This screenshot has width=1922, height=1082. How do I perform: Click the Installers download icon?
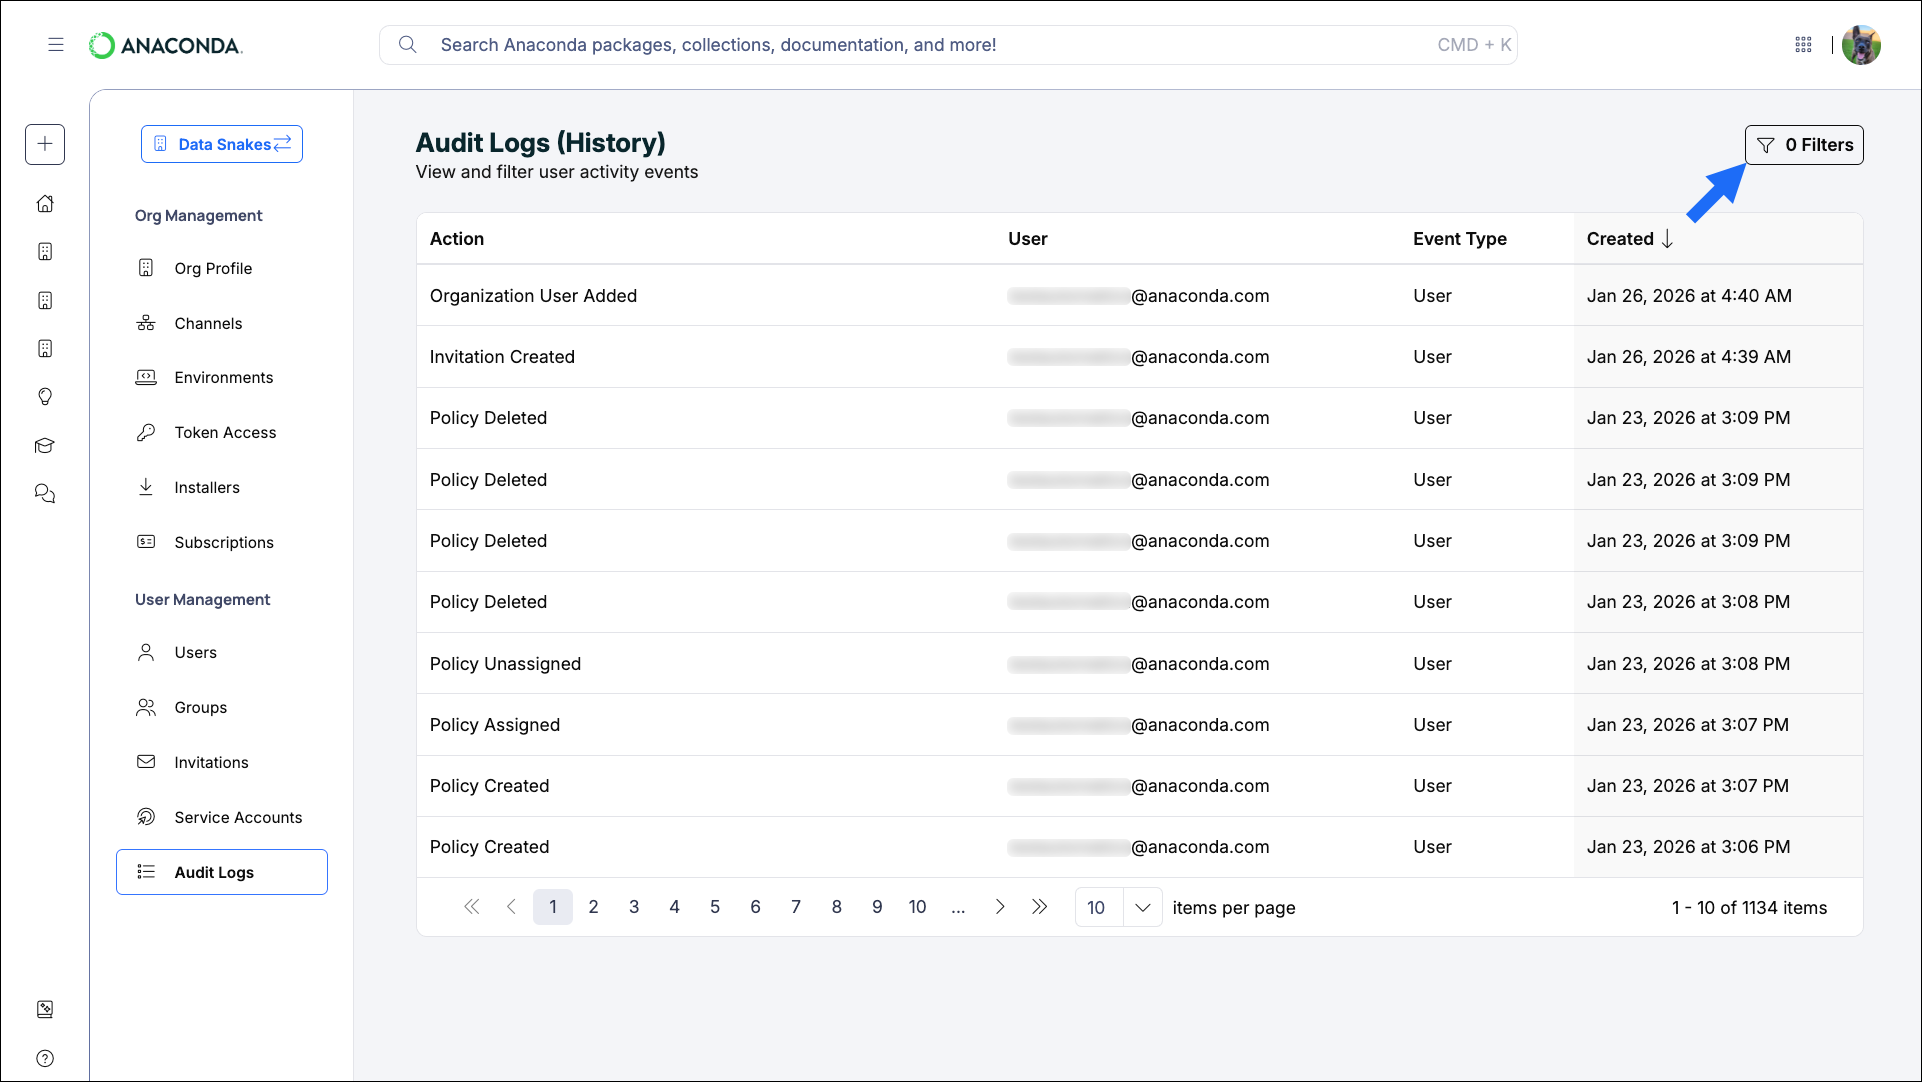pyautogui.click(x=146, y=487)
